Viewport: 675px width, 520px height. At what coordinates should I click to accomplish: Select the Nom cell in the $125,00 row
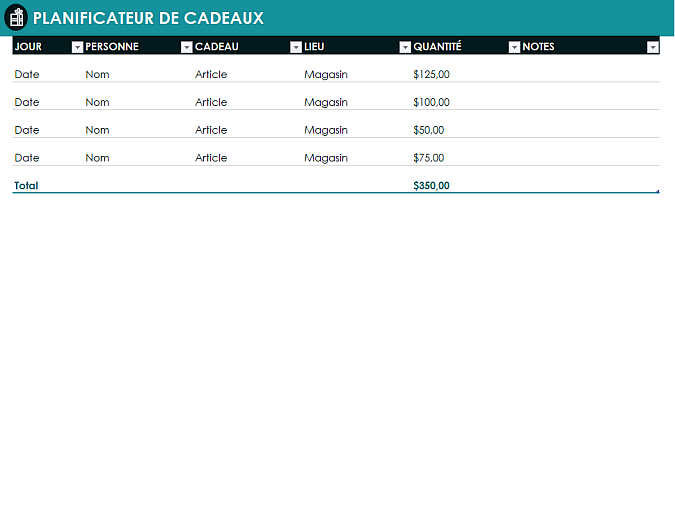click(97, 74)
